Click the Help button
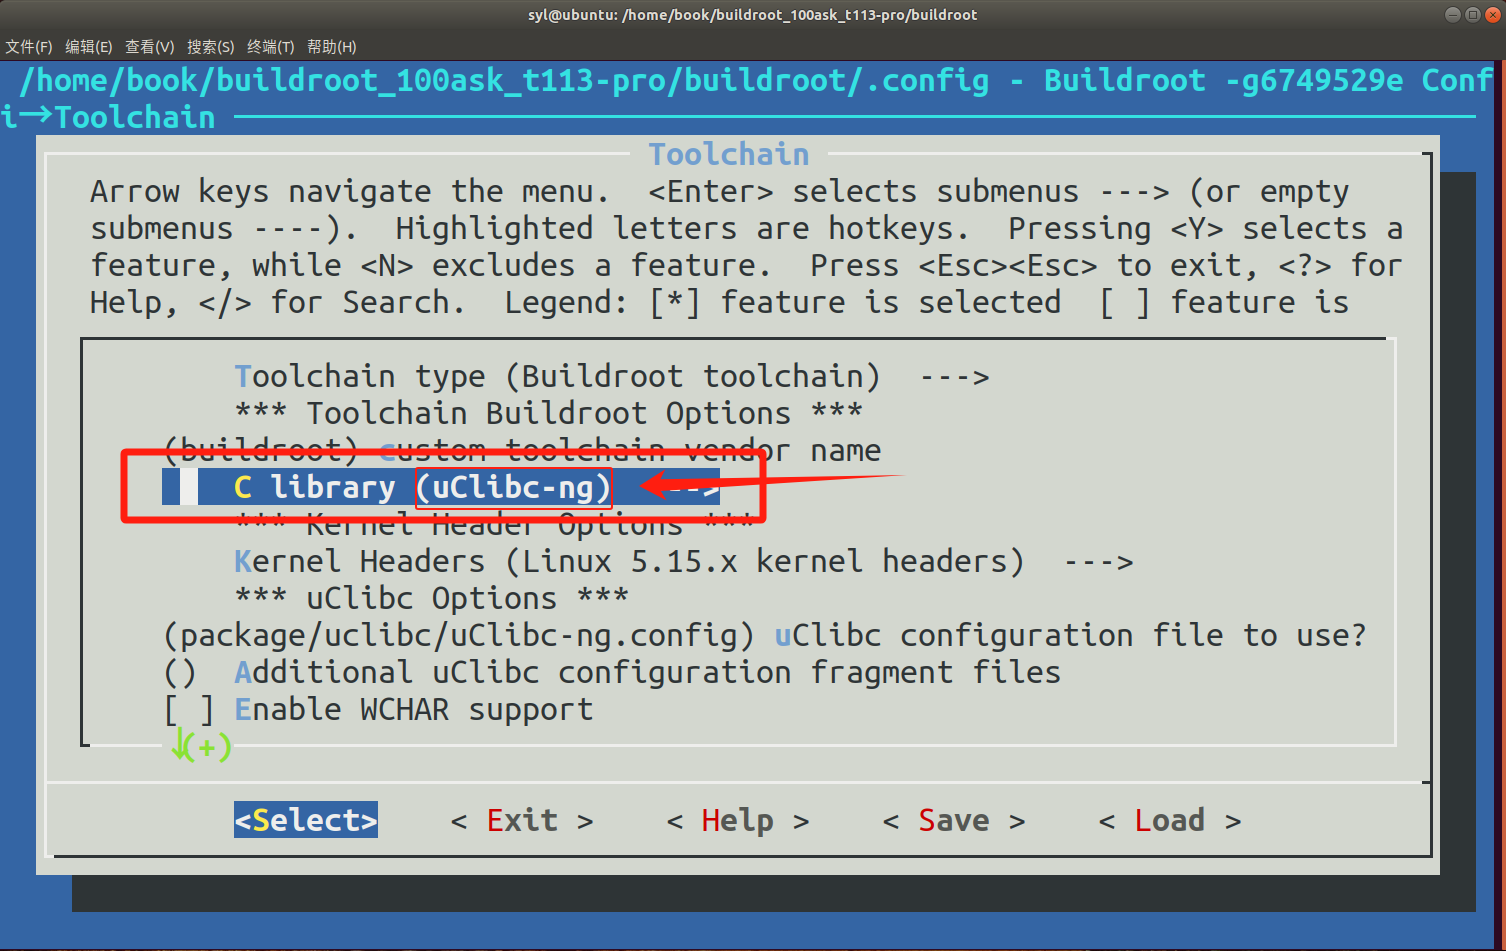The image size is (1506, 951). (737, 821)
